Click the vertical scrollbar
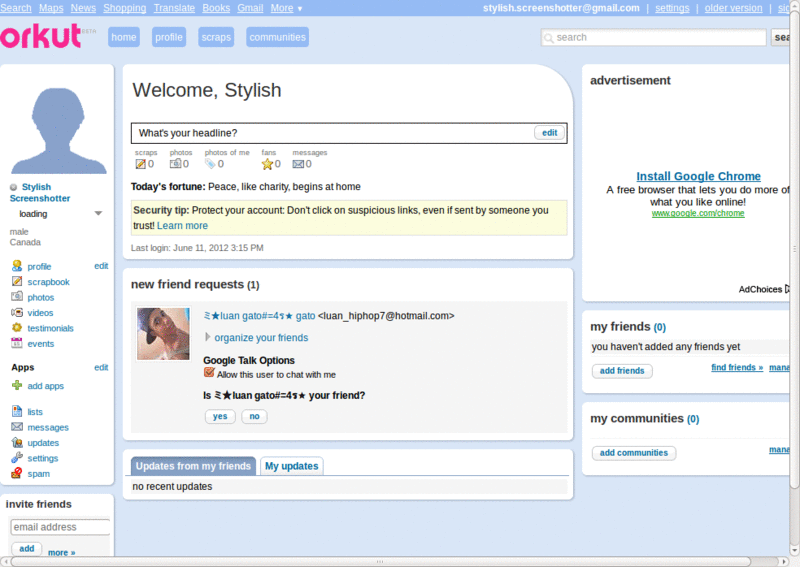800x567 pixels. pyautogui.click(x=795, y=250)
